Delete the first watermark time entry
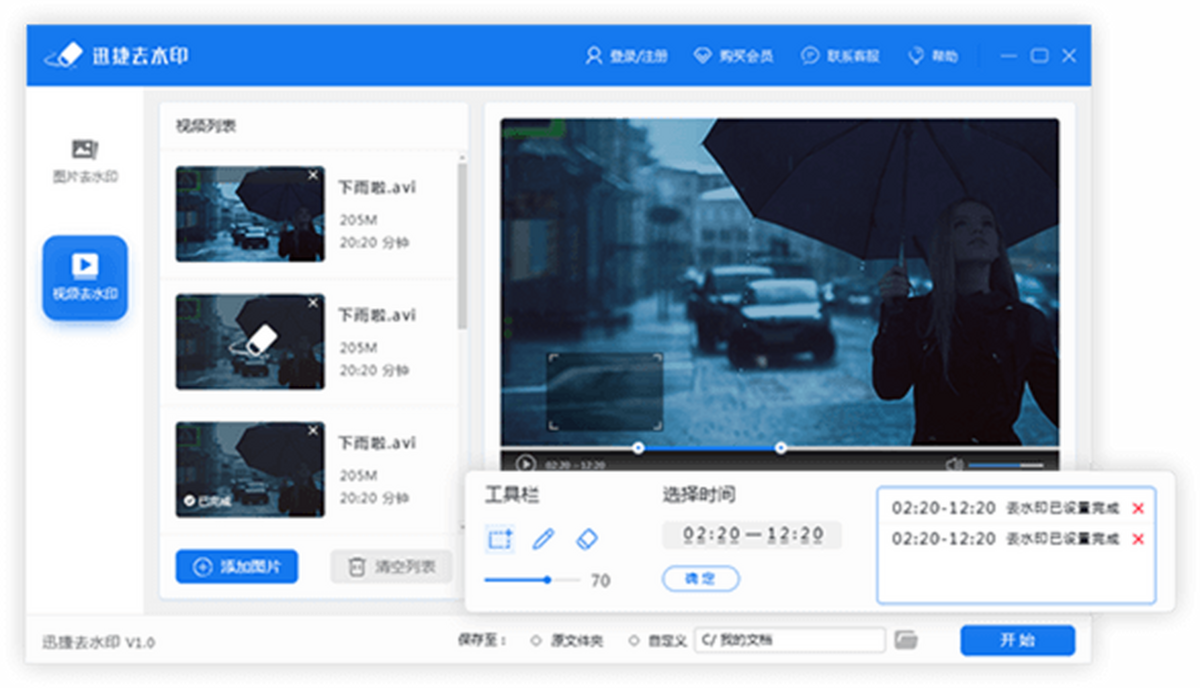 coord(1137,509)
